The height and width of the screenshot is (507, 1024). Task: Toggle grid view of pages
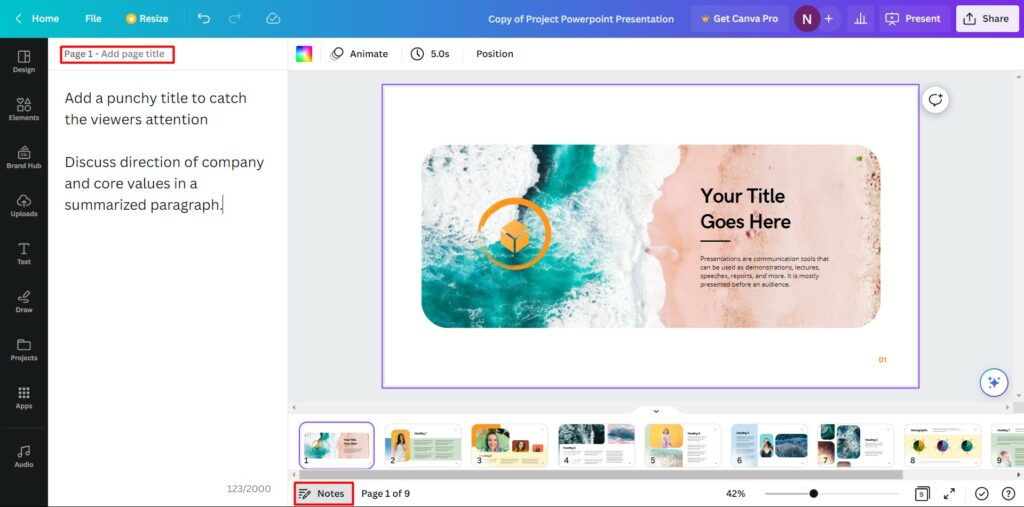pyautogui.click(x=922, y=493)
